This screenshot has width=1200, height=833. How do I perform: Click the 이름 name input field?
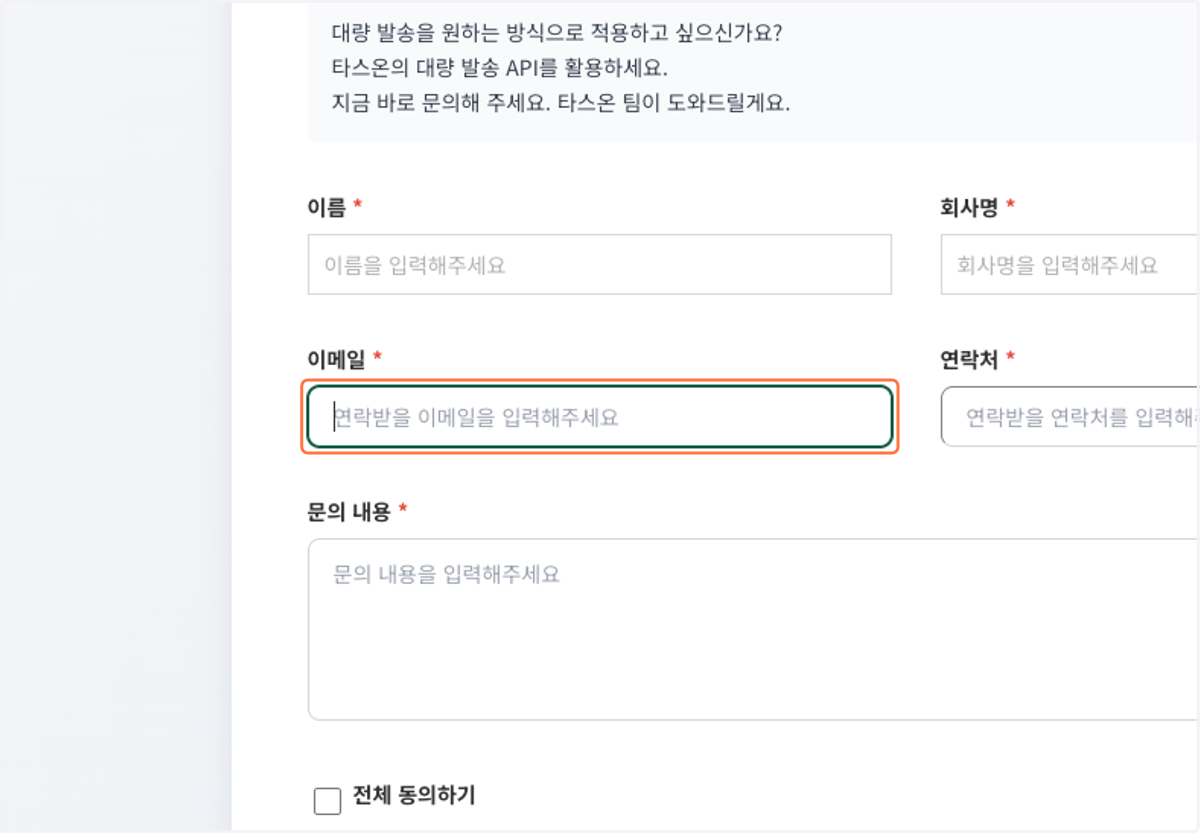[x=599, y=265]
